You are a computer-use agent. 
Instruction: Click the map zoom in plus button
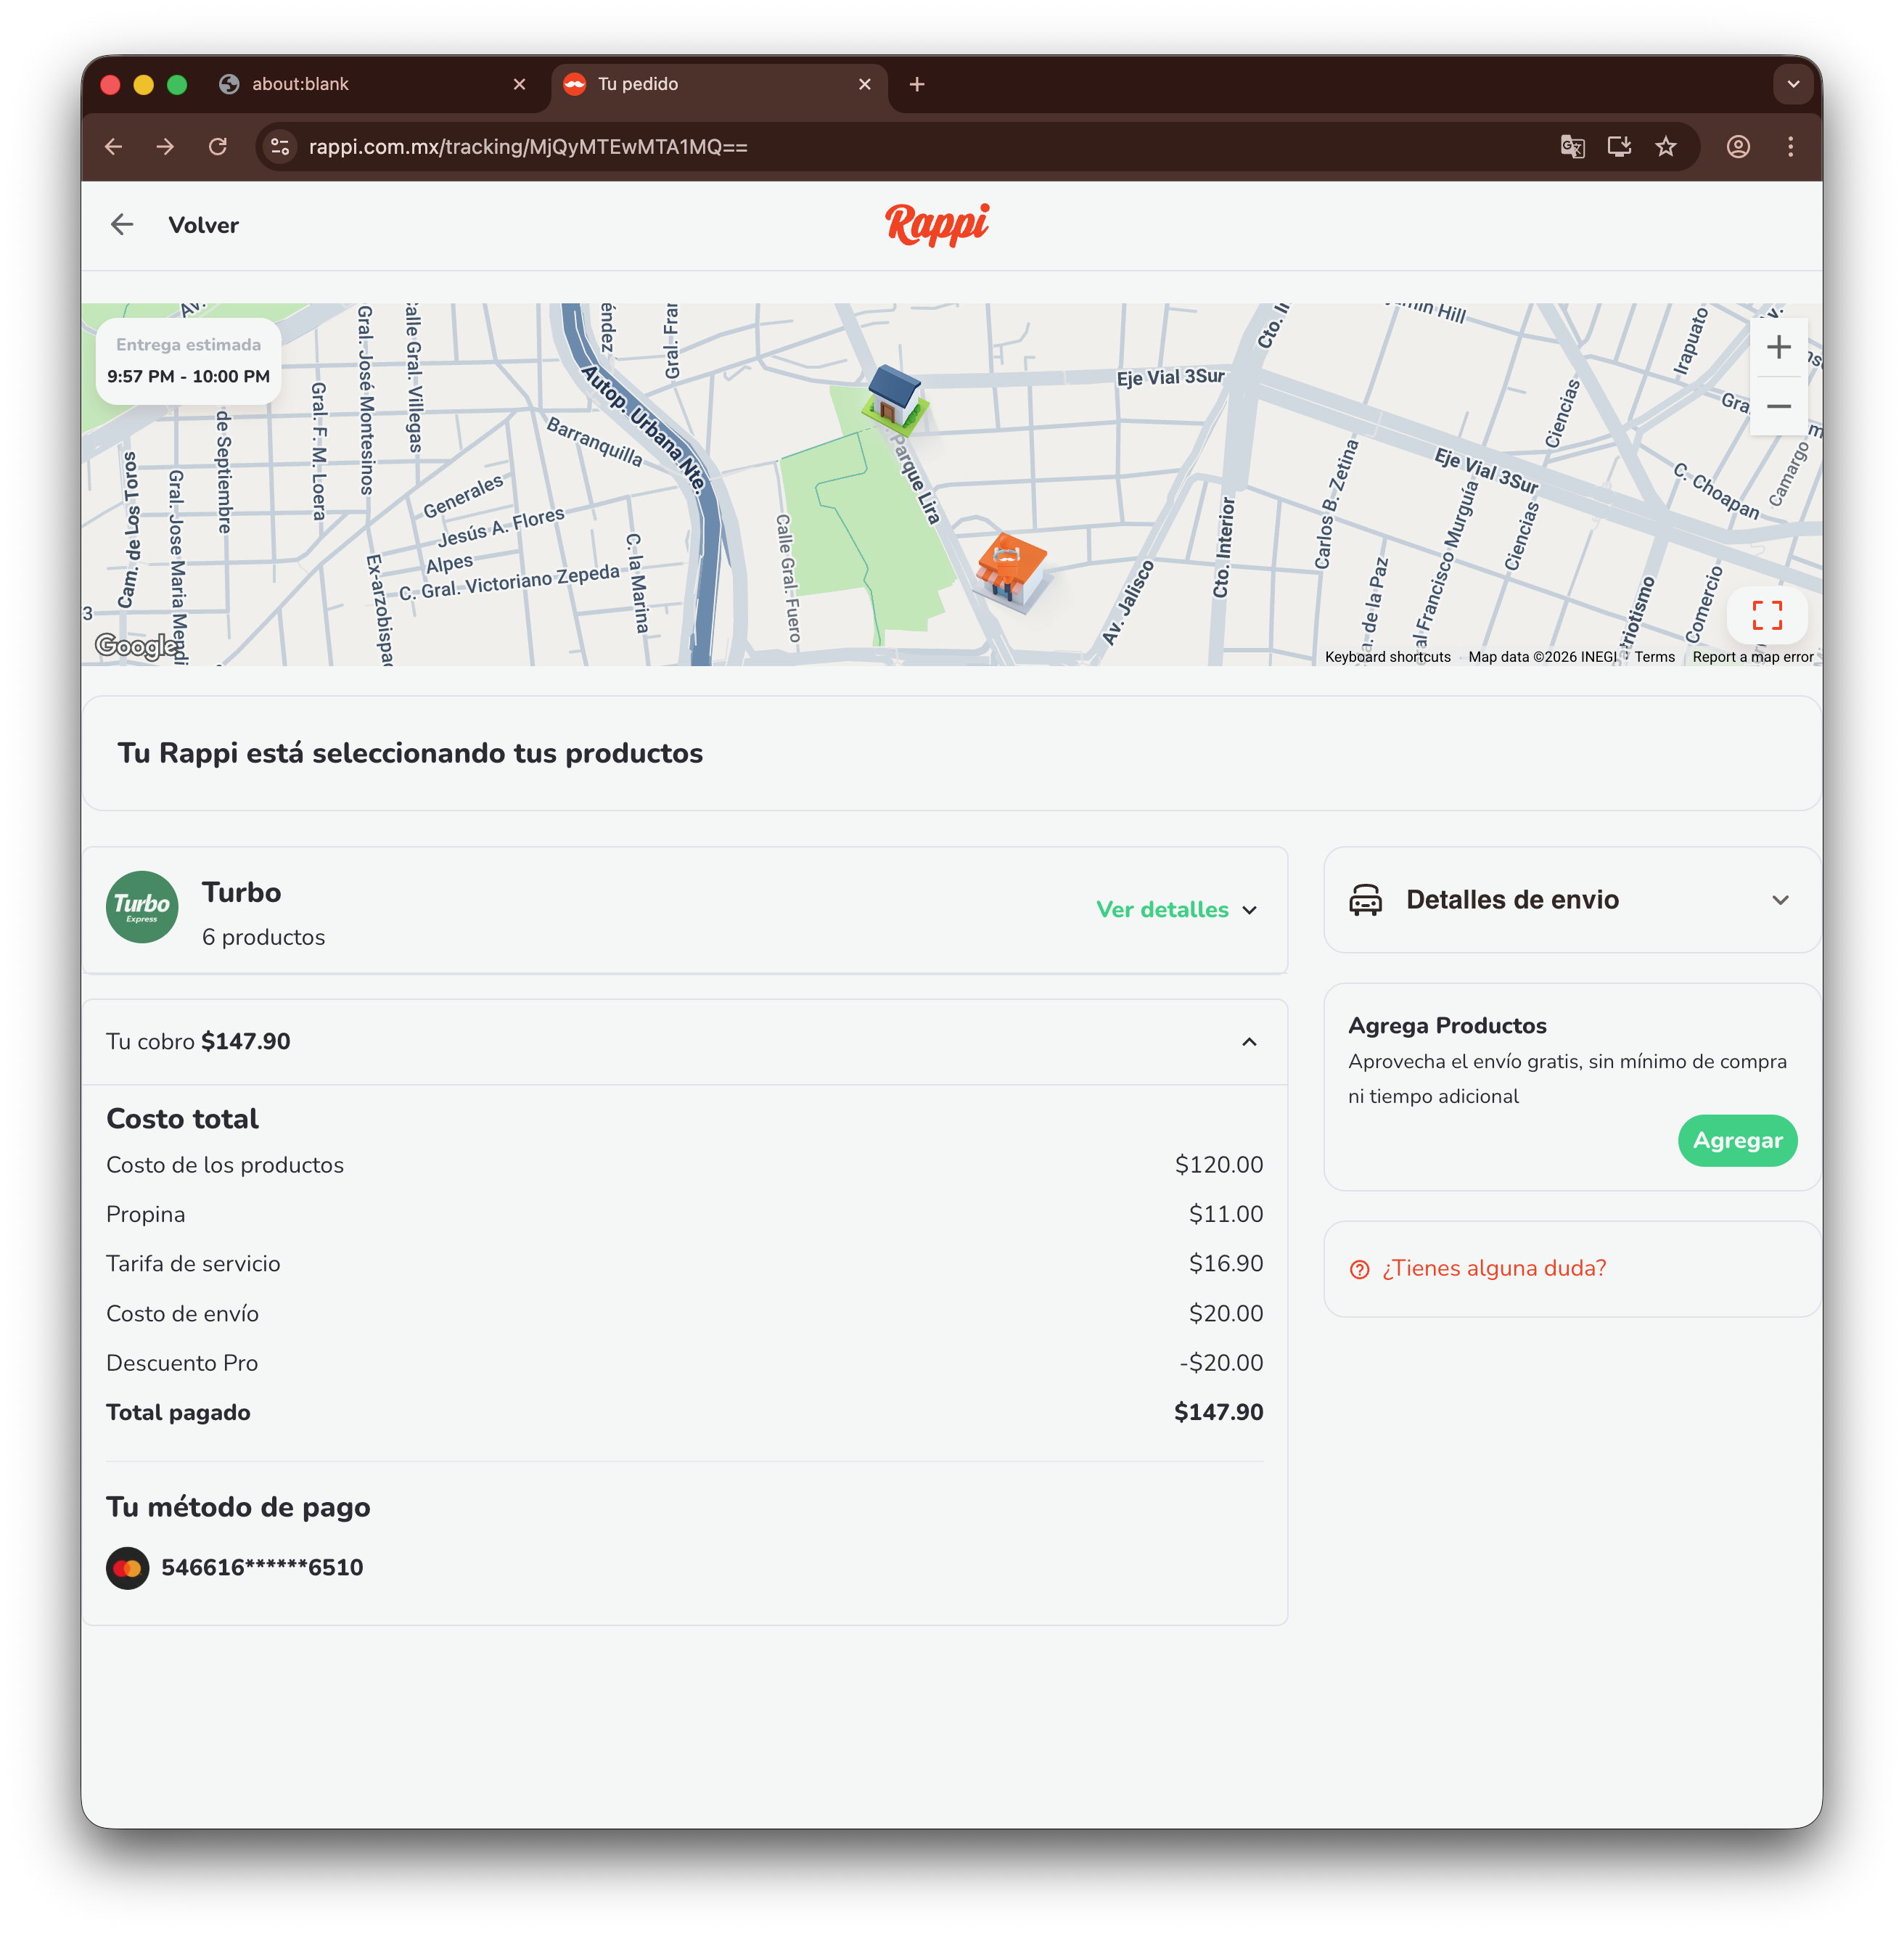pyautogui.click(x=1778, y=347)
